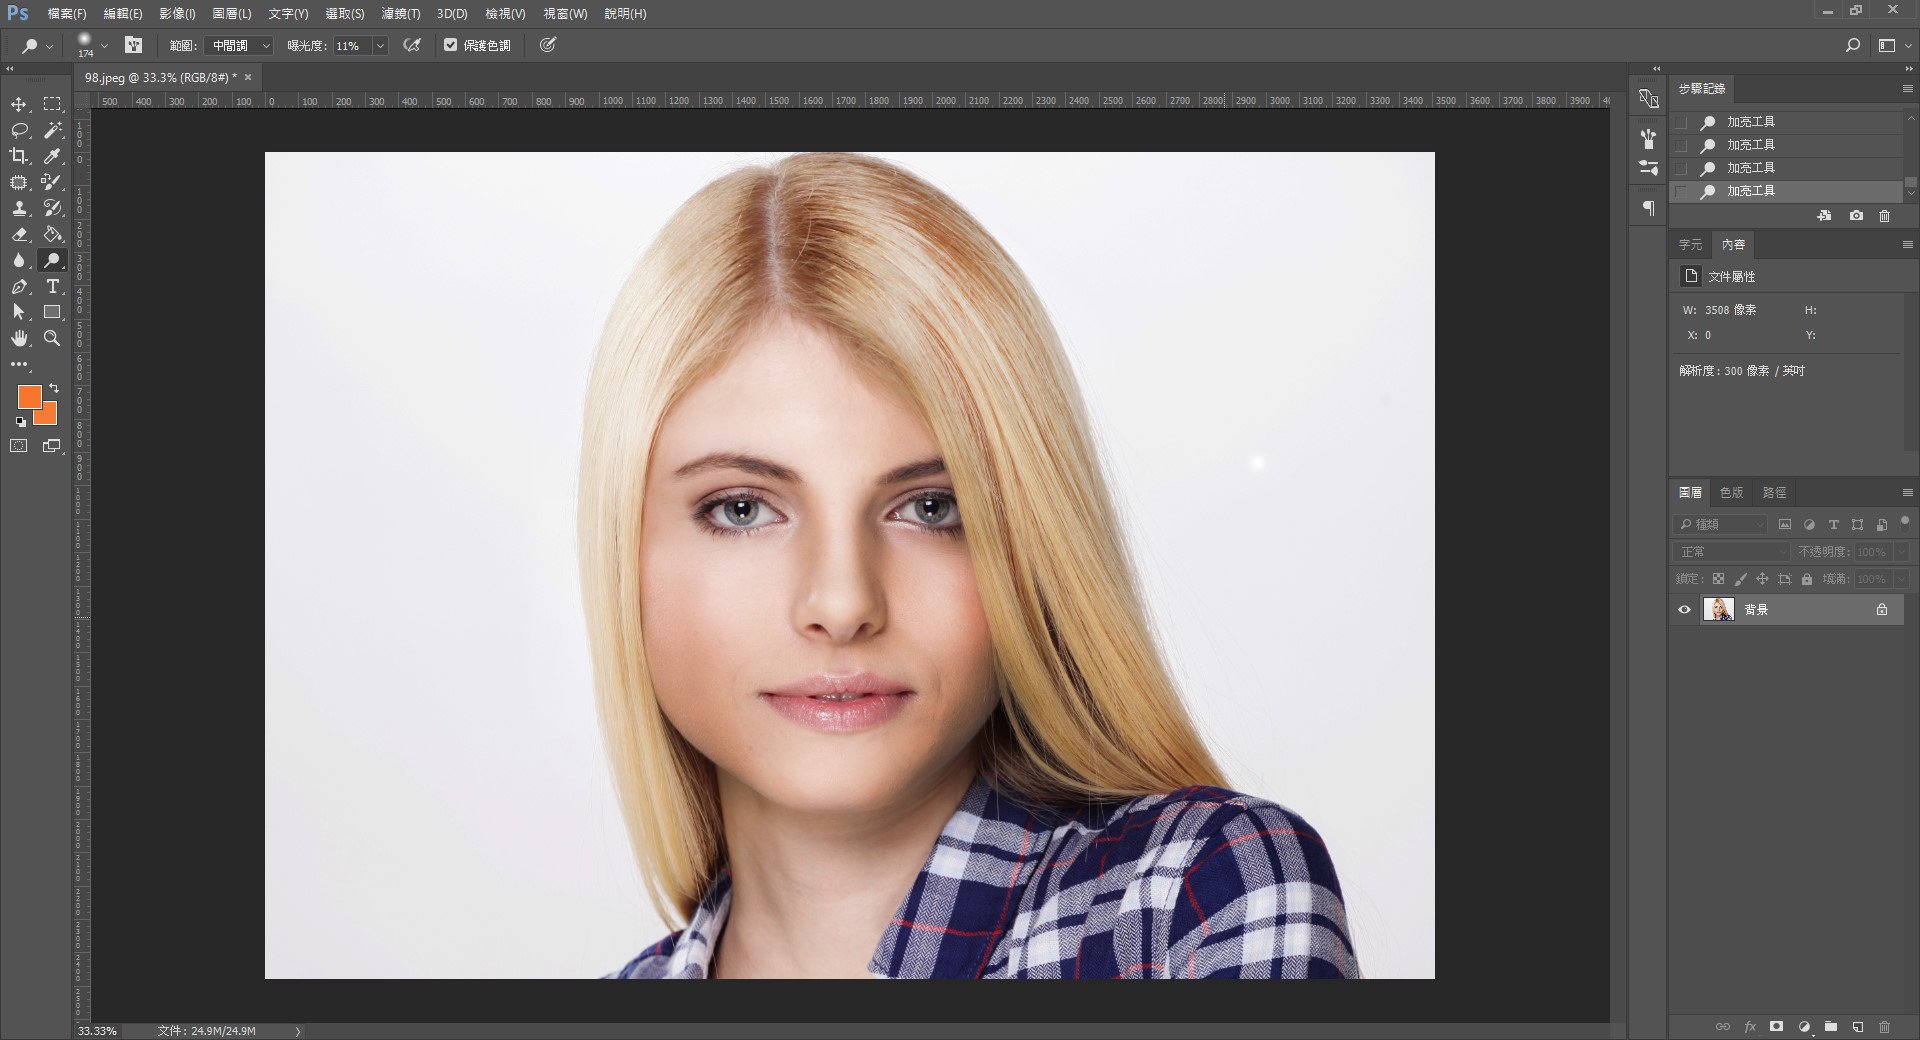Screen dimensions: 1920x1040
Task: Open the 不透明度 opacity dropdown arrow
Action: click(1901, 552)
